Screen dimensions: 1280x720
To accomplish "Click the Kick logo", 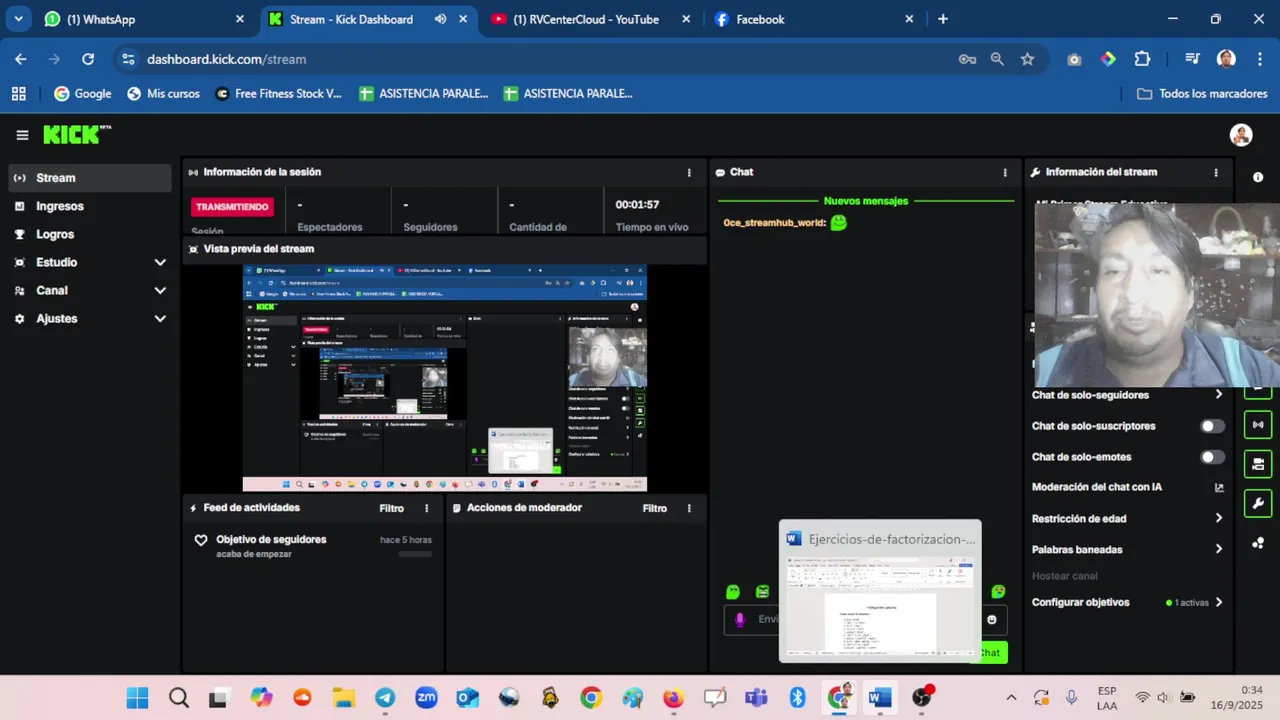I will point(76,135).
